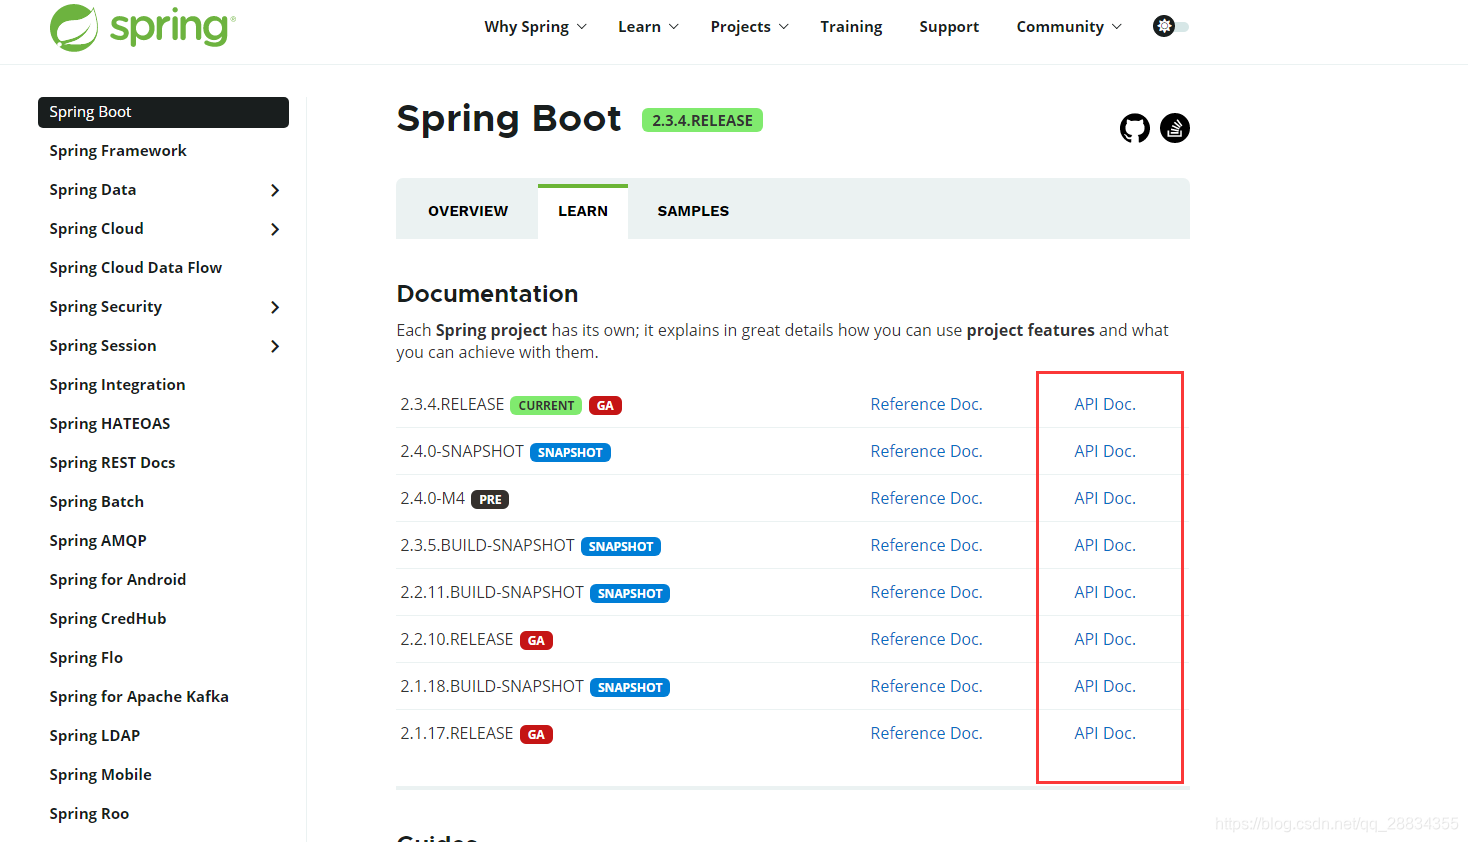Open Spring for Apache Kafka project
Viewport: 1468px width, 842px height.
139,697
